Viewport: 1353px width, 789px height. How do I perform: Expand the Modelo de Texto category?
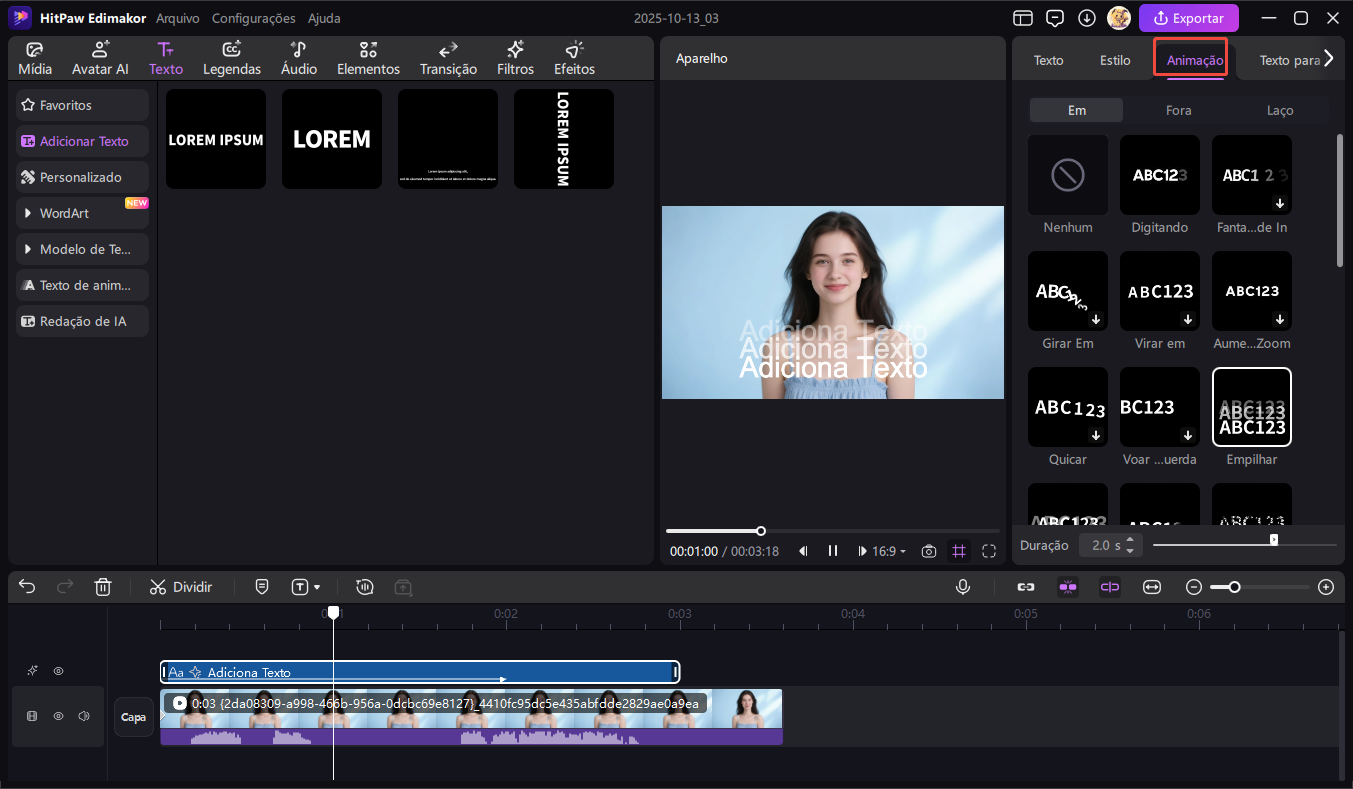pyautogui.click(x=82, y=249)
